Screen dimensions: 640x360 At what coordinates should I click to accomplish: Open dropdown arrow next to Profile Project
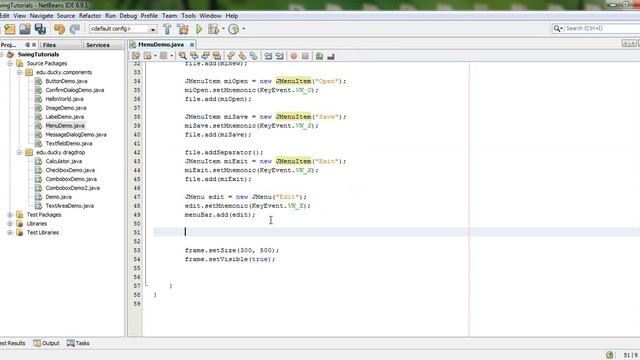(x=244, y=29)
